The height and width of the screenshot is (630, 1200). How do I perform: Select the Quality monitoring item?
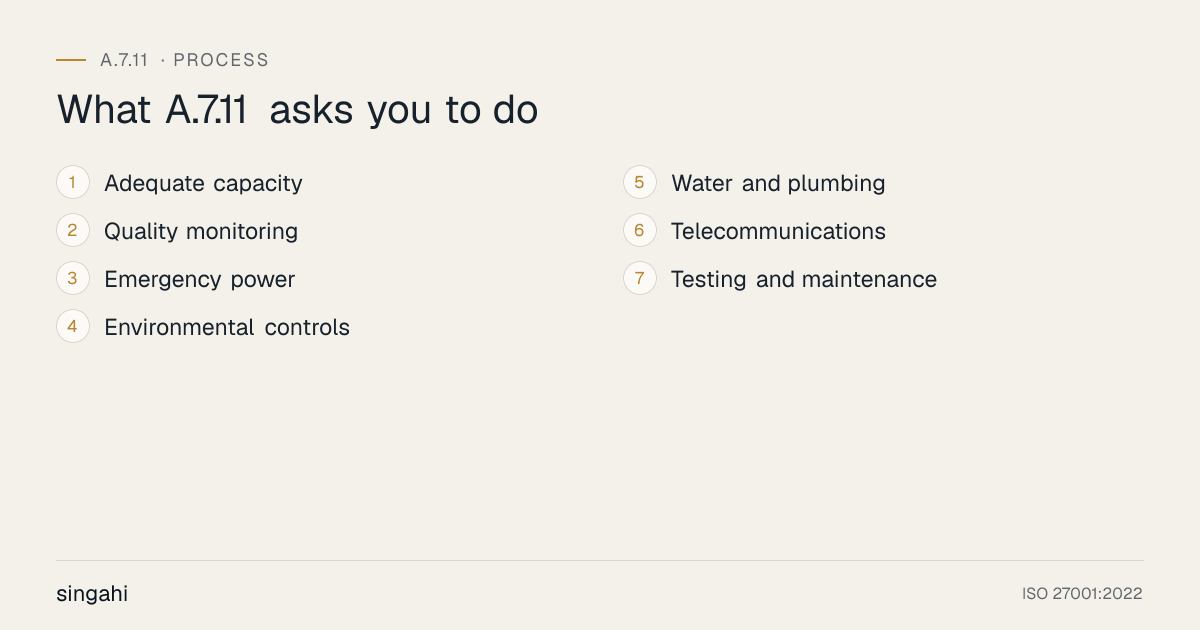point(201,232)
